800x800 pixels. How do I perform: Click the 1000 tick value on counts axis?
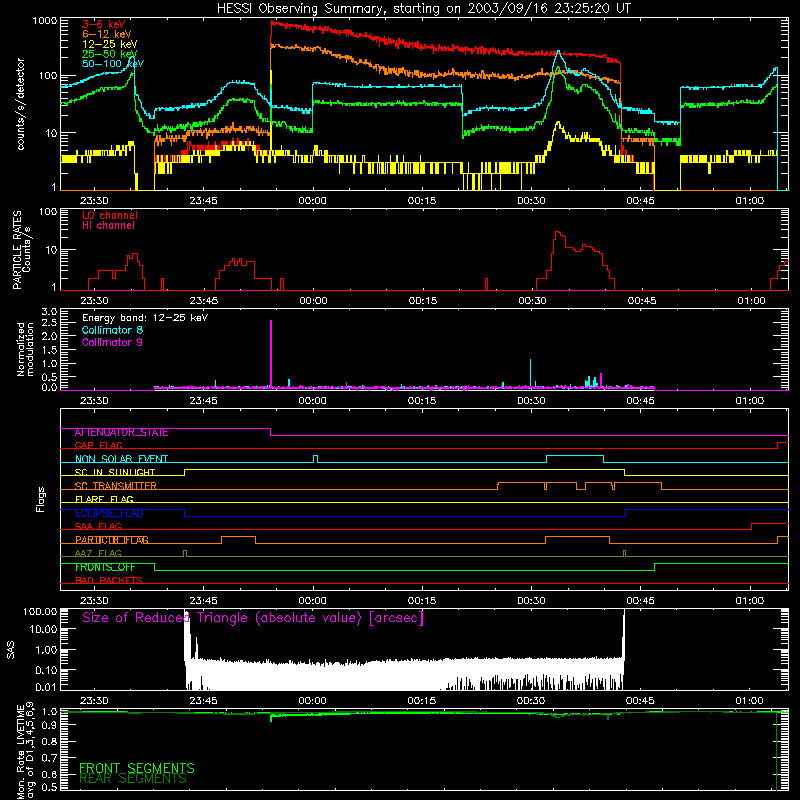45,21
